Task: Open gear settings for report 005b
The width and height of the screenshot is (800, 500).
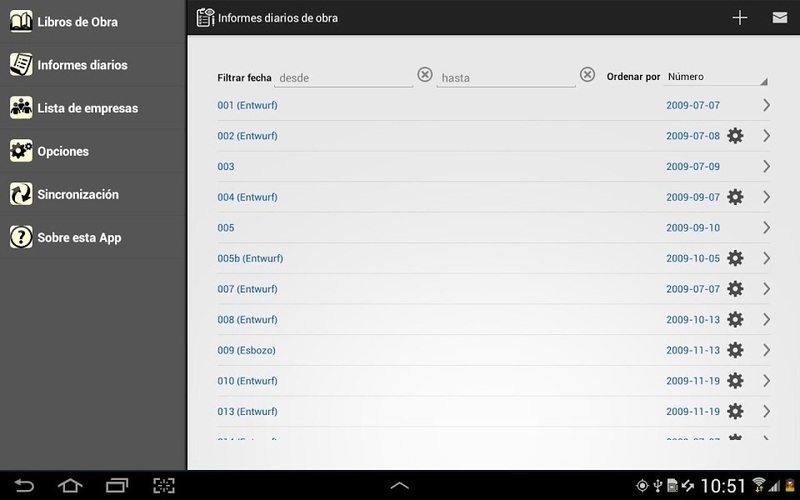Action: coord(735,258)
